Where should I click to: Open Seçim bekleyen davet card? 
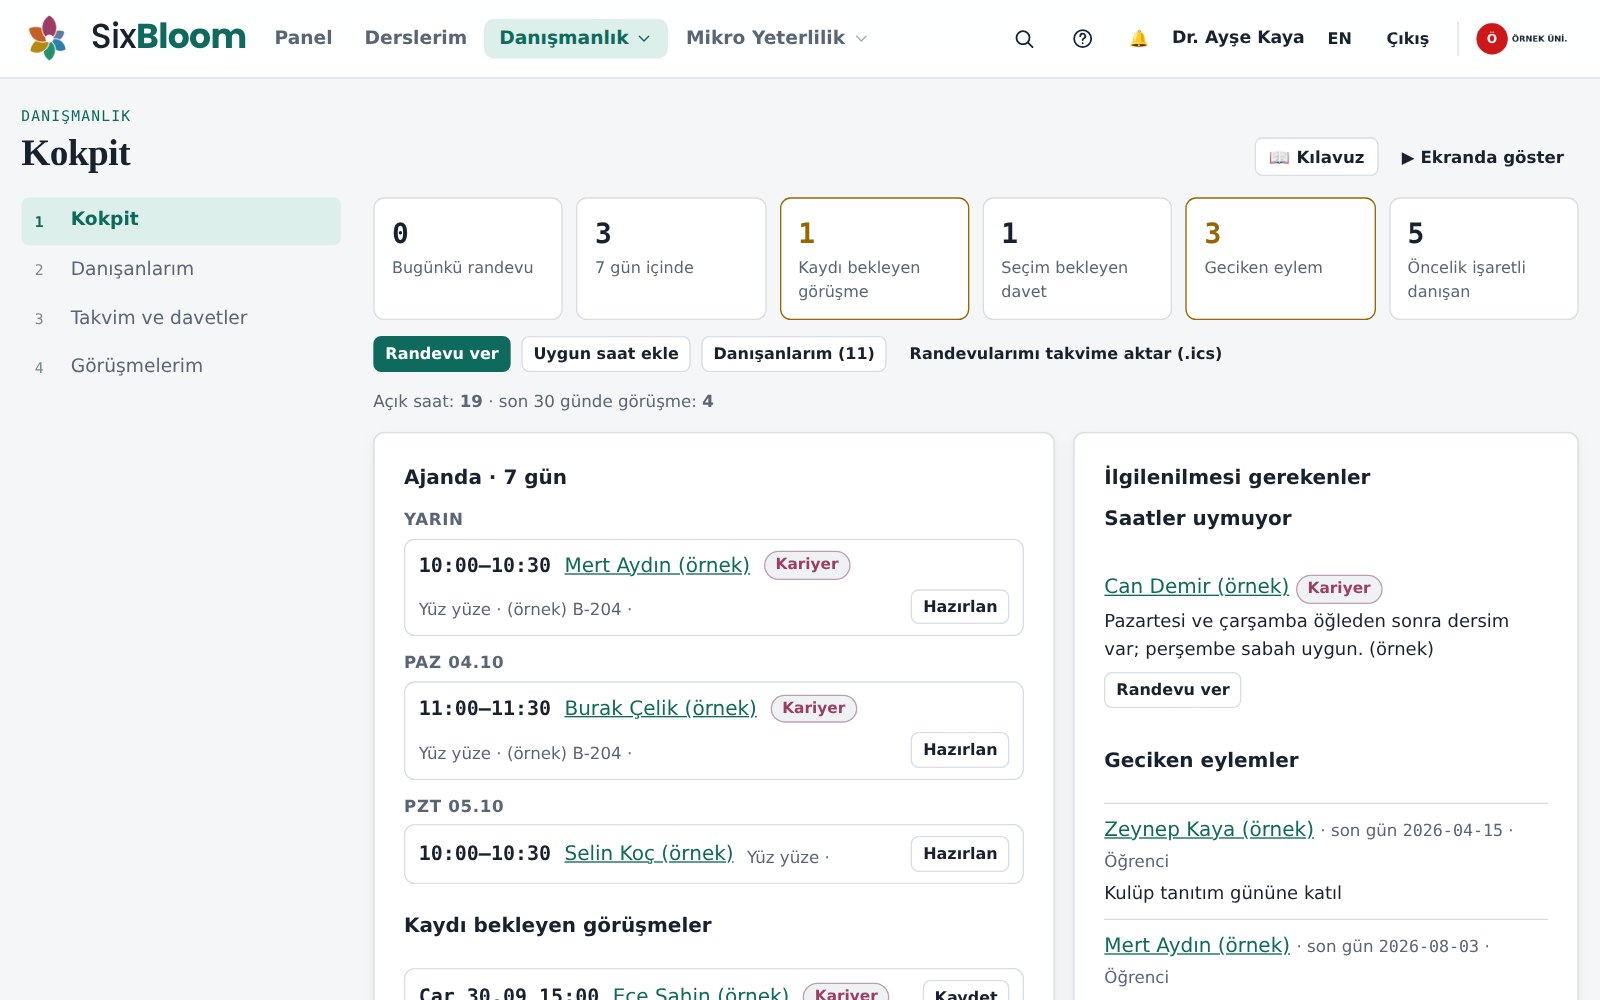click(x=1077, y=259)
